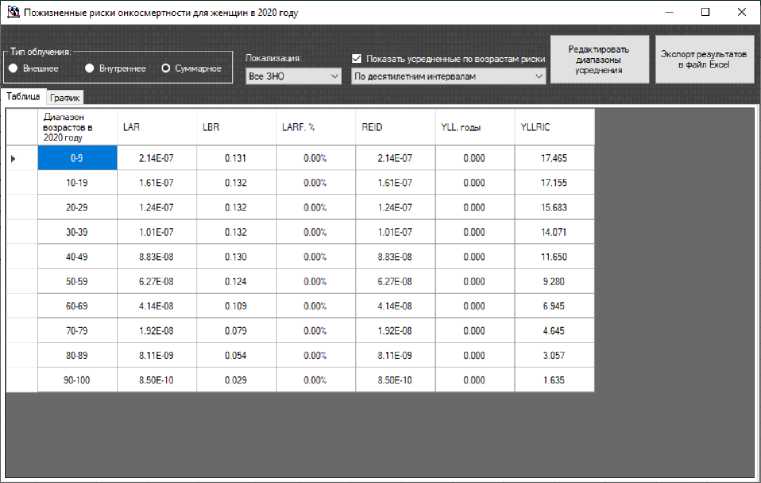Click LBR value 0.109 in row 60-69
Viewport: 761px width, 483px height.
[236, 306]
